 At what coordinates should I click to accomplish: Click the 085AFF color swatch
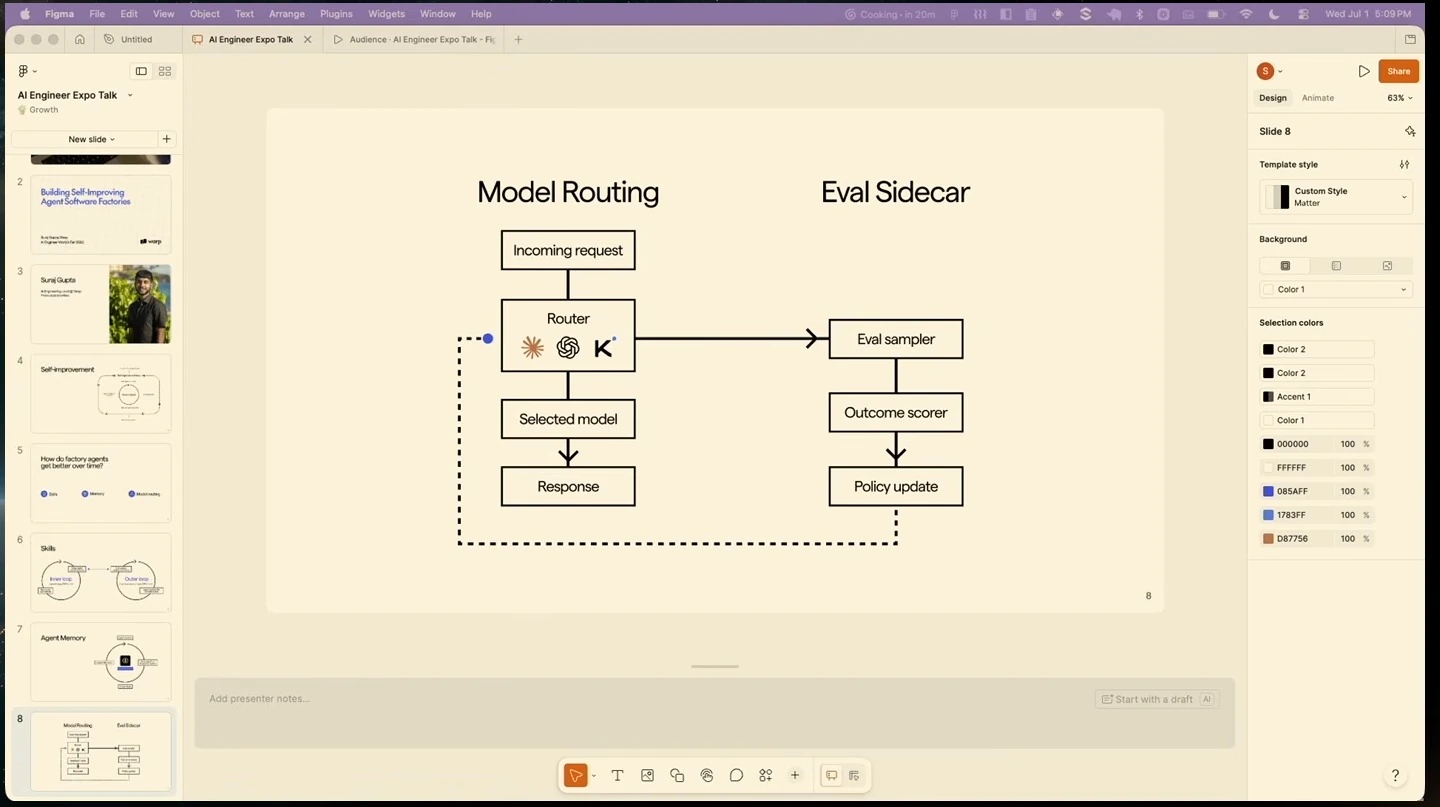click(x=1268, y=491)
